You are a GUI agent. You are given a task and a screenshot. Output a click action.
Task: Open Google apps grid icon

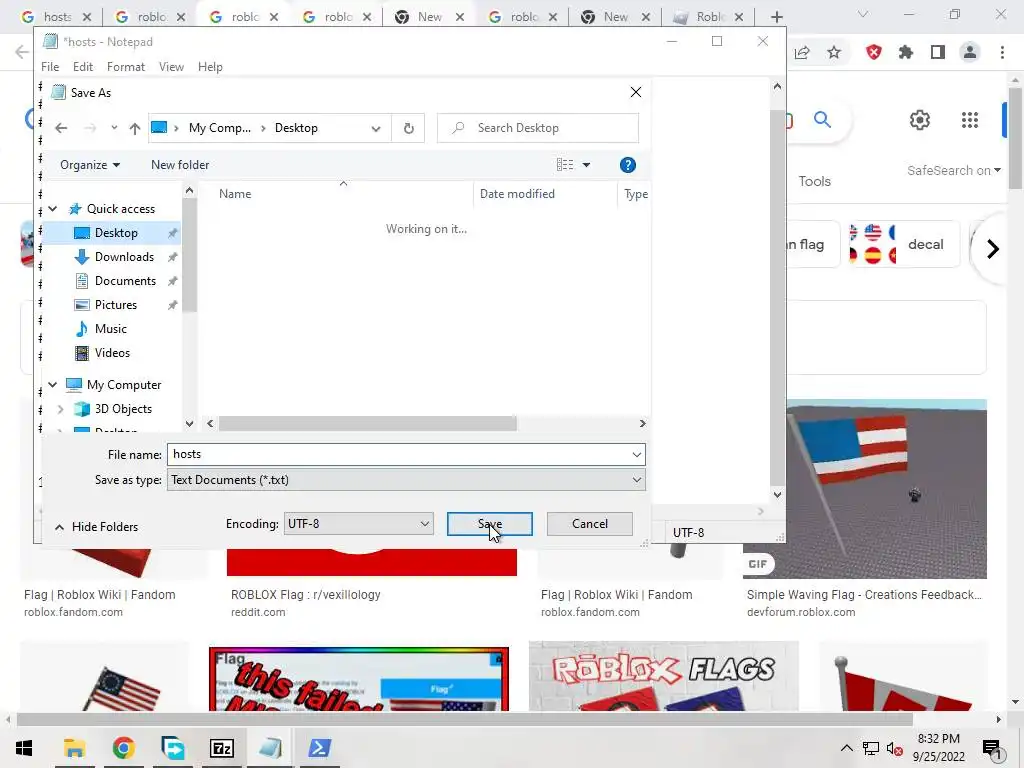pyautogui.click(x=970, y=120)
